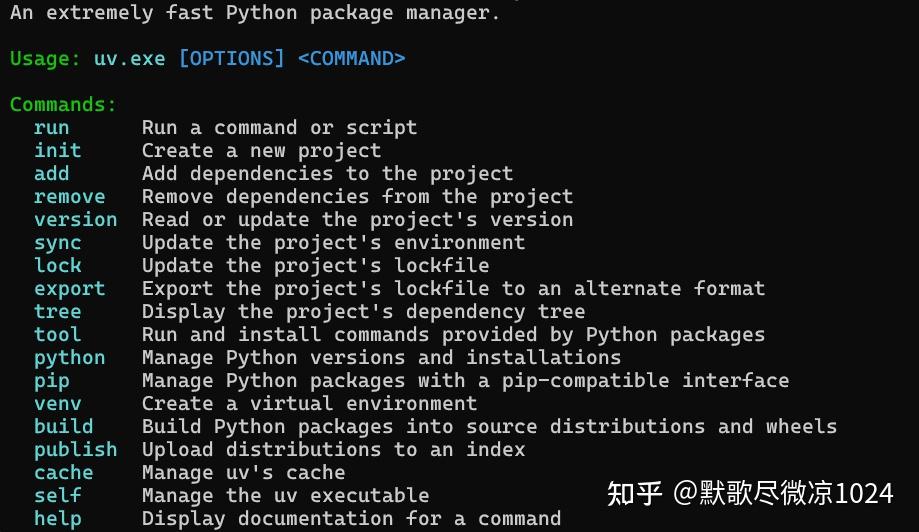Image resolution: width=919 pixels, height=532 pixels.
Task: Click the 'add' command name
Action: click(x=52, y=174)
